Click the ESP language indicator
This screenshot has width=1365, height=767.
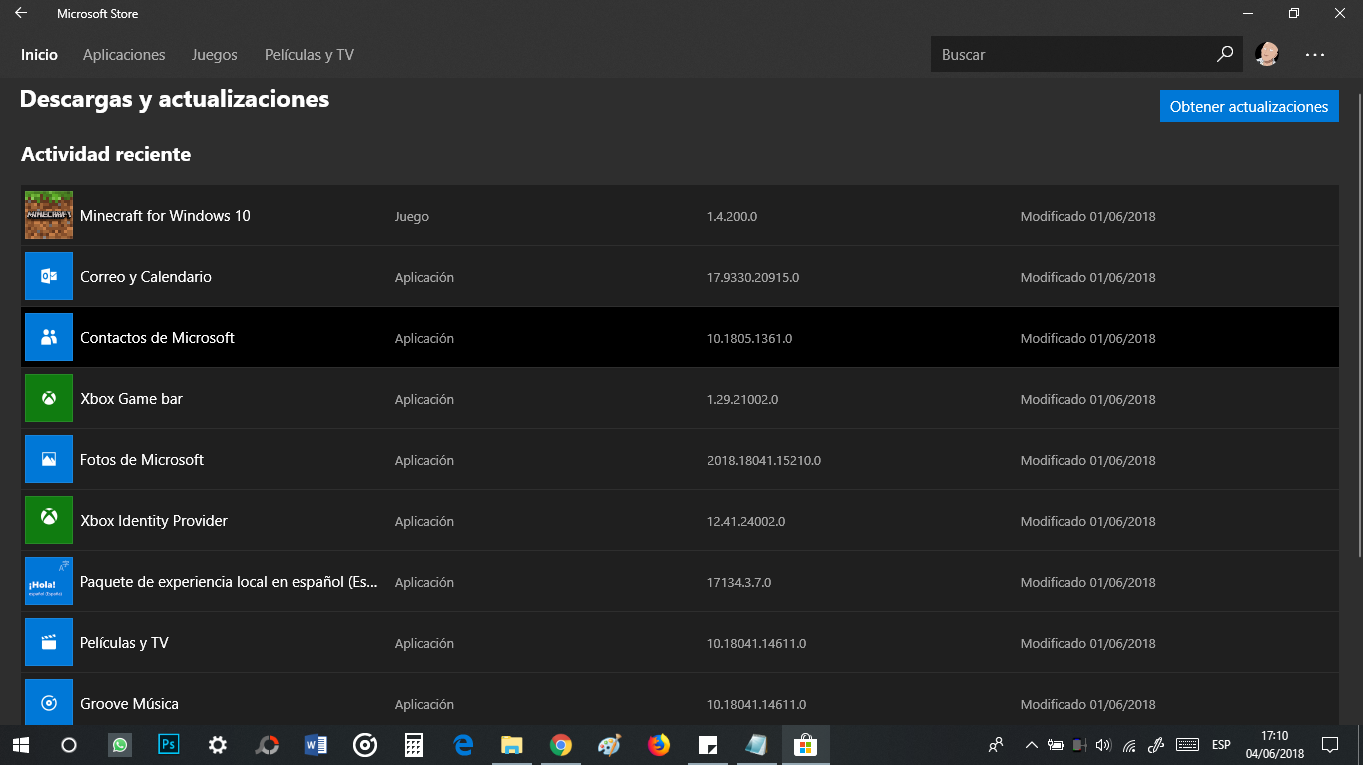(x=1221, y=745)
